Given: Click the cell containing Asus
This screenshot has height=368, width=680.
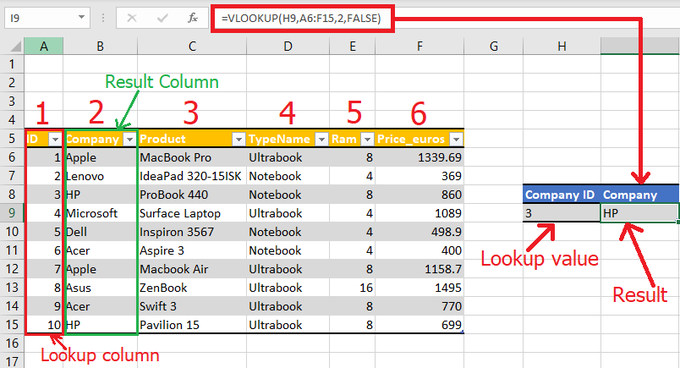Looking at the screenshot, I should pos(100,288).
